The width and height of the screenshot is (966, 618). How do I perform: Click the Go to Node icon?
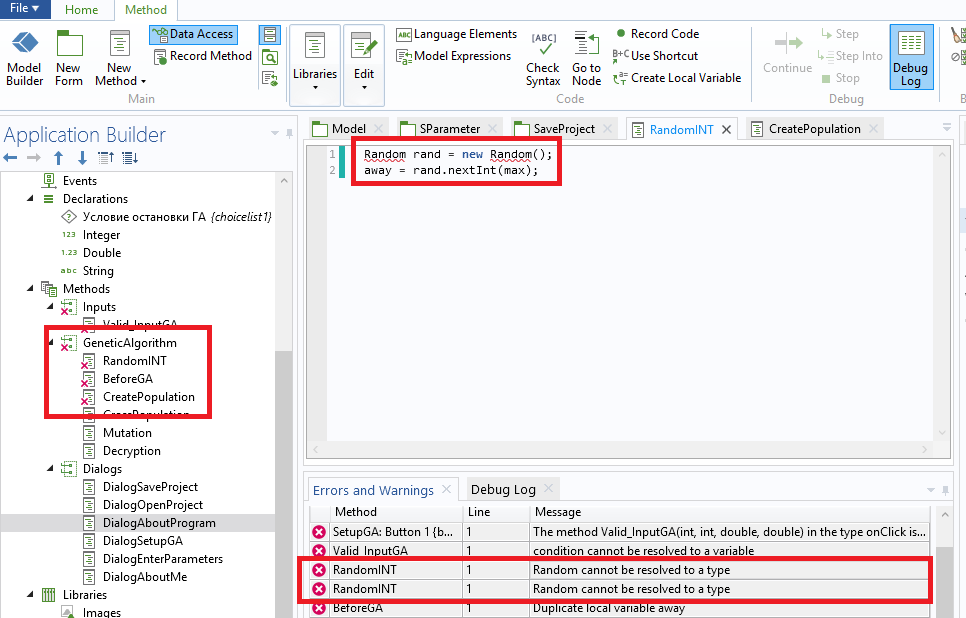pos(587,58)
